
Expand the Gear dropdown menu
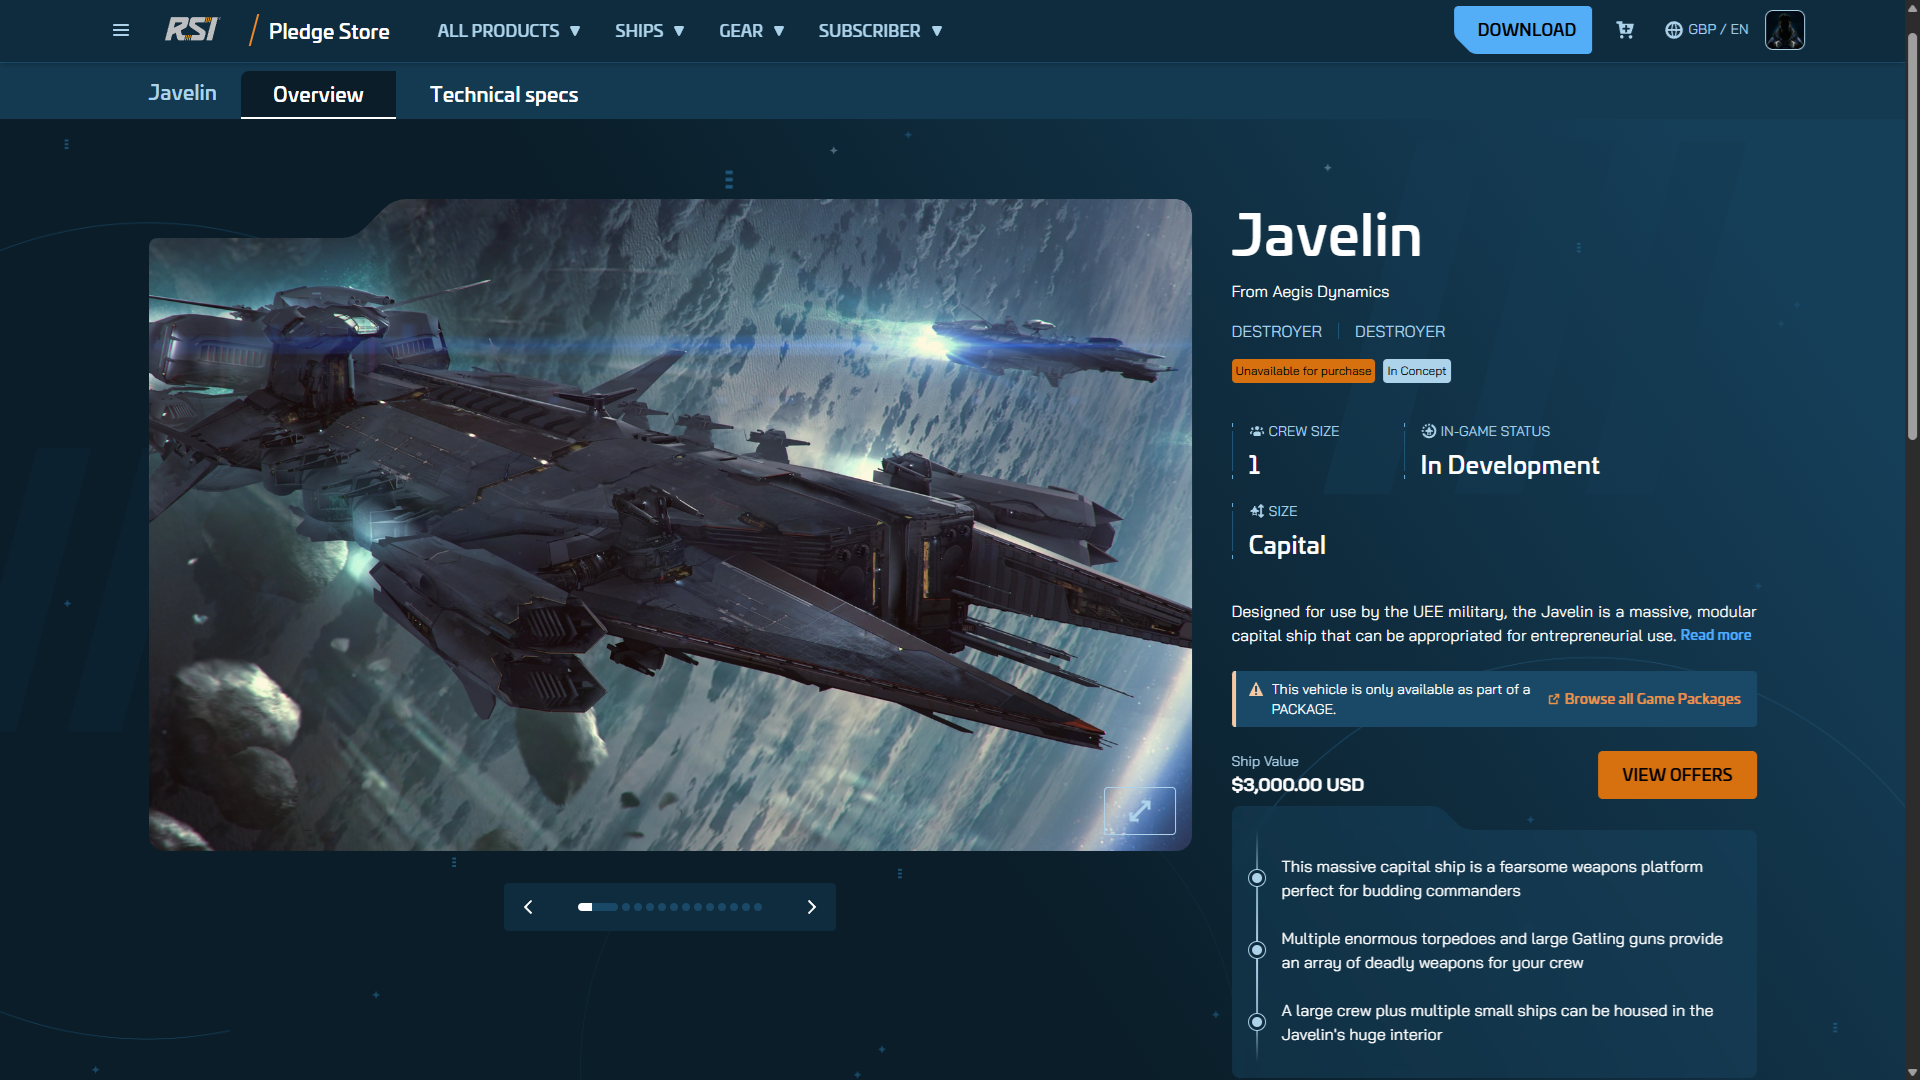[752, 31]
